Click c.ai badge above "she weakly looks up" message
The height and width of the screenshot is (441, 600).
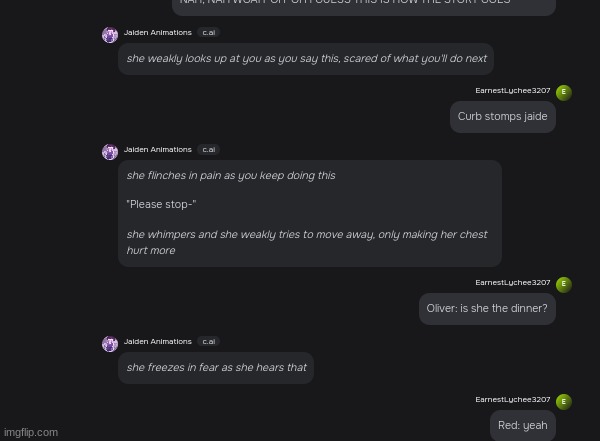tap(208, 33)
